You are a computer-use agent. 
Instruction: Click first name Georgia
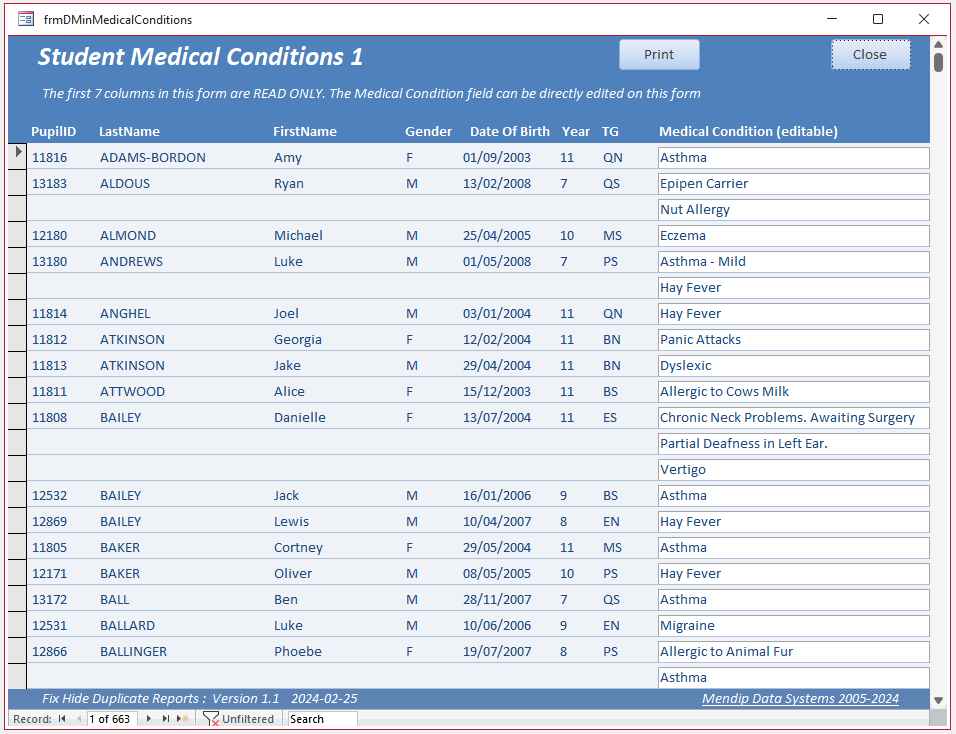(298, 340)
